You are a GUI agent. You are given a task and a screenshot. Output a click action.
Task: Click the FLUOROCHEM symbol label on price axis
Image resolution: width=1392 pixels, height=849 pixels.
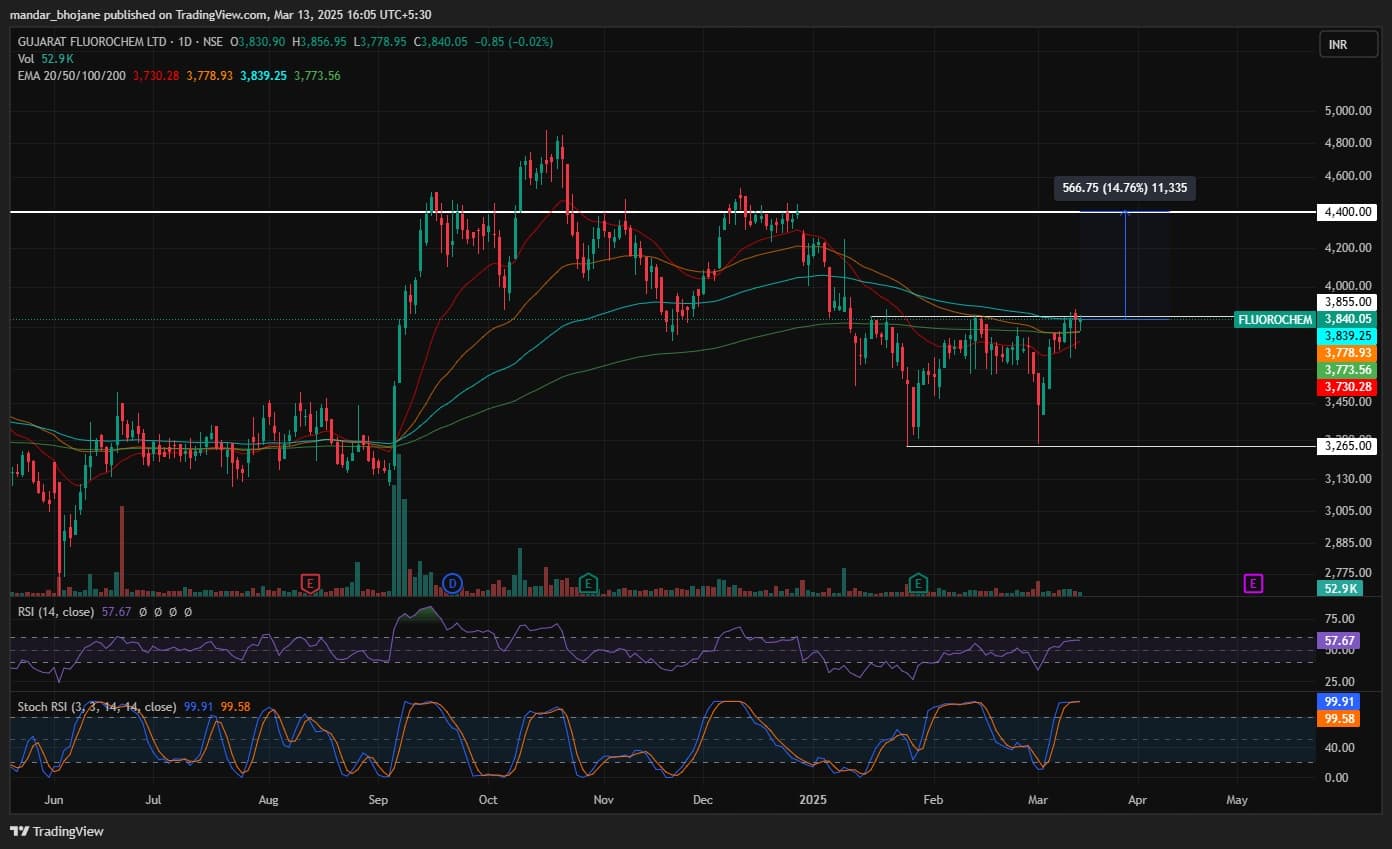[1275, 319]
